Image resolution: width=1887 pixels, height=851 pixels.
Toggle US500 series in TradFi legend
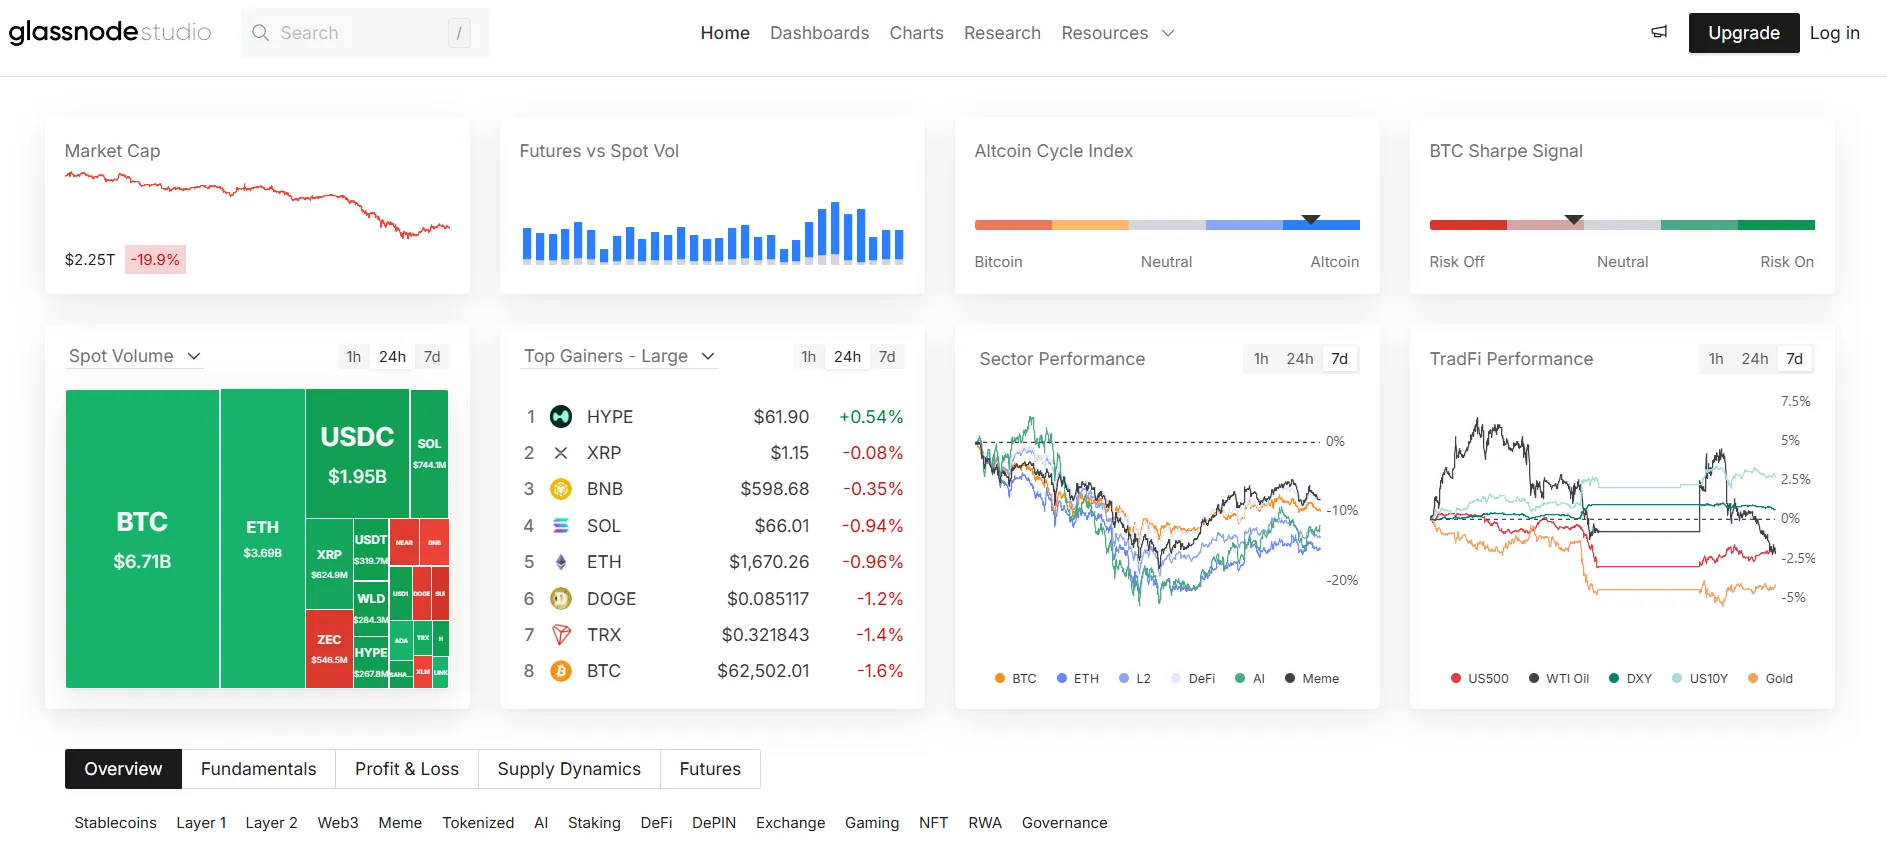click(x=1479, y=678)
